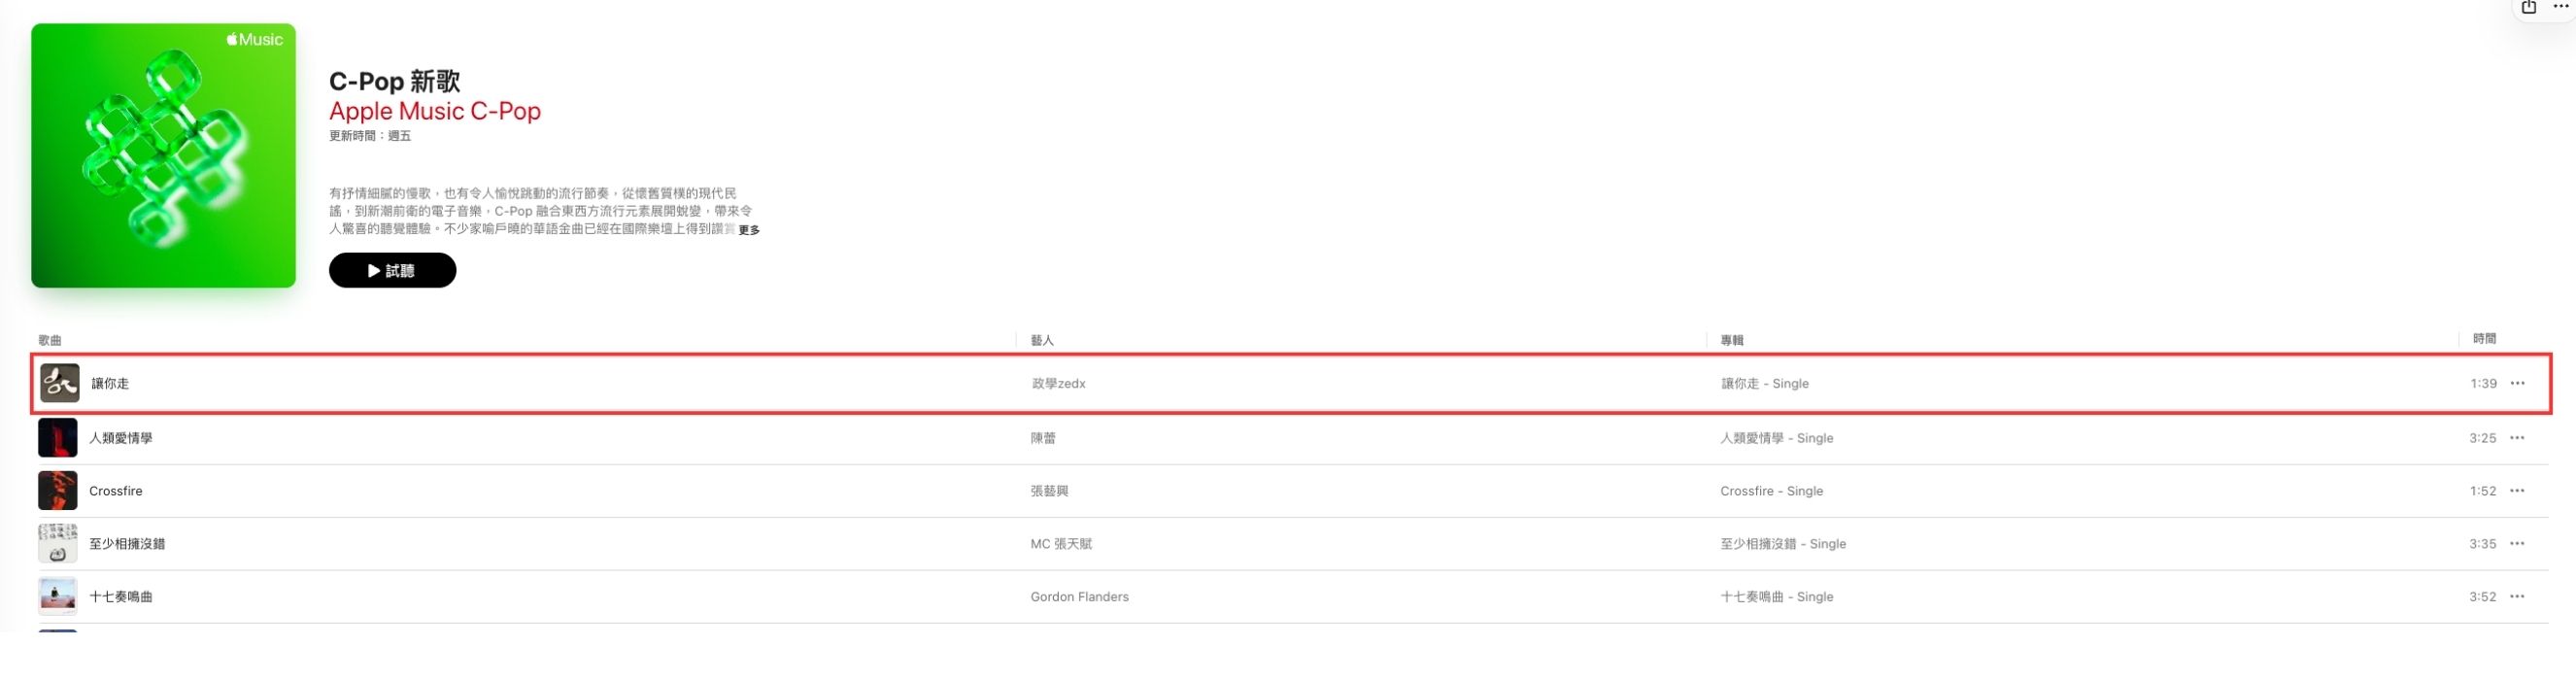Click the C-Pop 新歌 playlist cover art
The width and height of the screenshot is (2576, 680).
[x=163, y=155]
